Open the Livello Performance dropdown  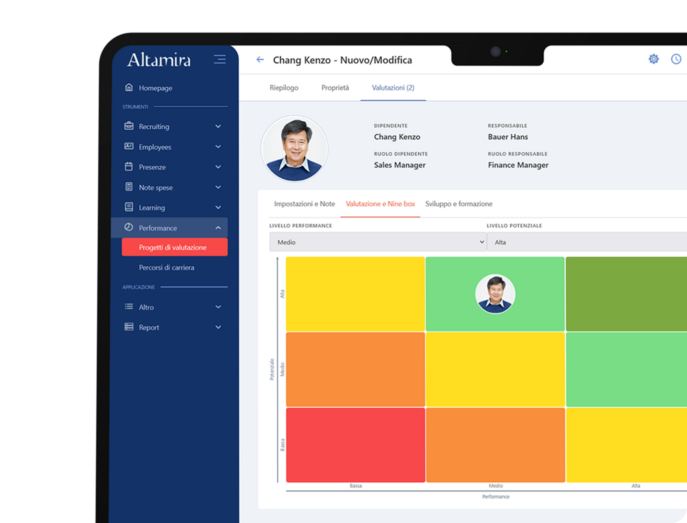(x=378, y=242)
